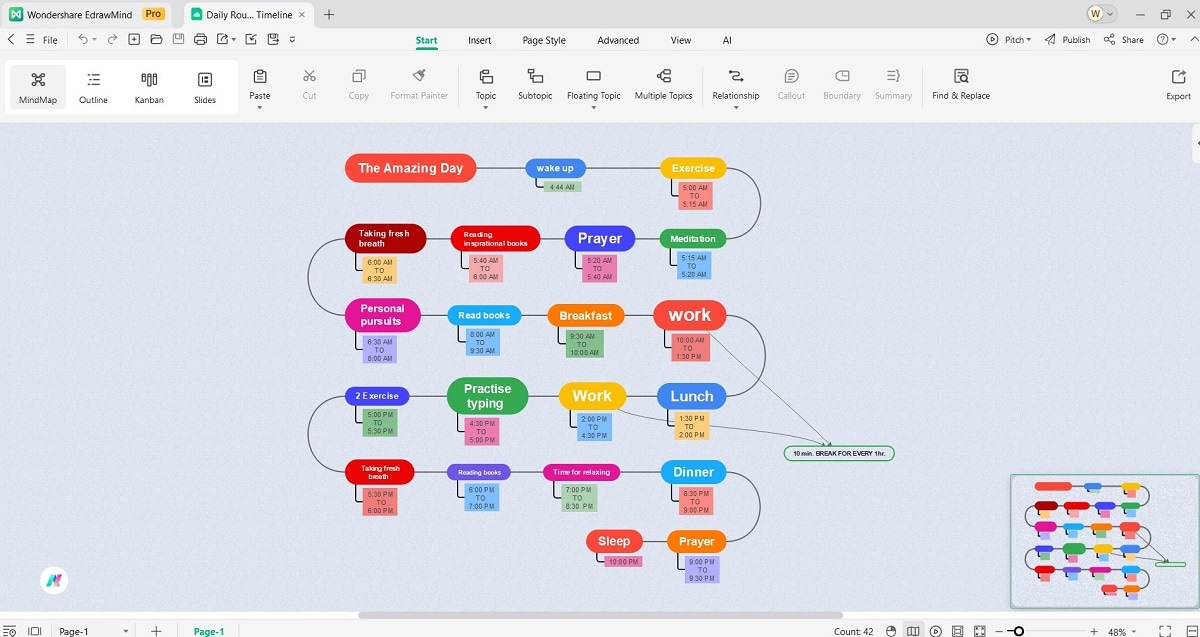Open Find & Replace

pos(961,86)
